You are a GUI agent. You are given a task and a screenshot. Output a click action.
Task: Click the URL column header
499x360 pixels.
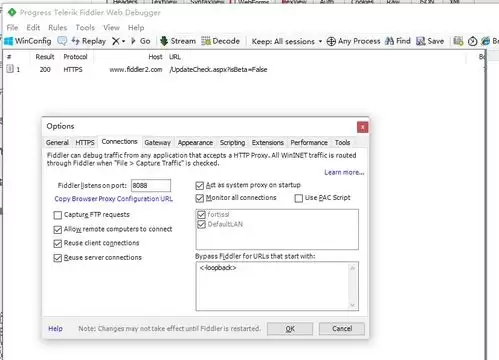tap(175, 57)
